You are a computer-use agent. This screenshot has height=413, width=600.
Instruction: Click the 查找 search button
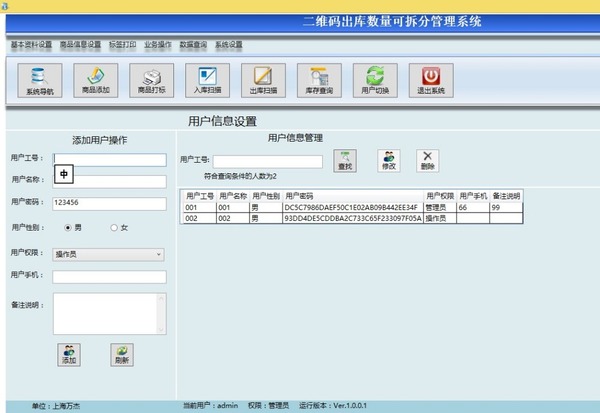[x=345, y=160]
